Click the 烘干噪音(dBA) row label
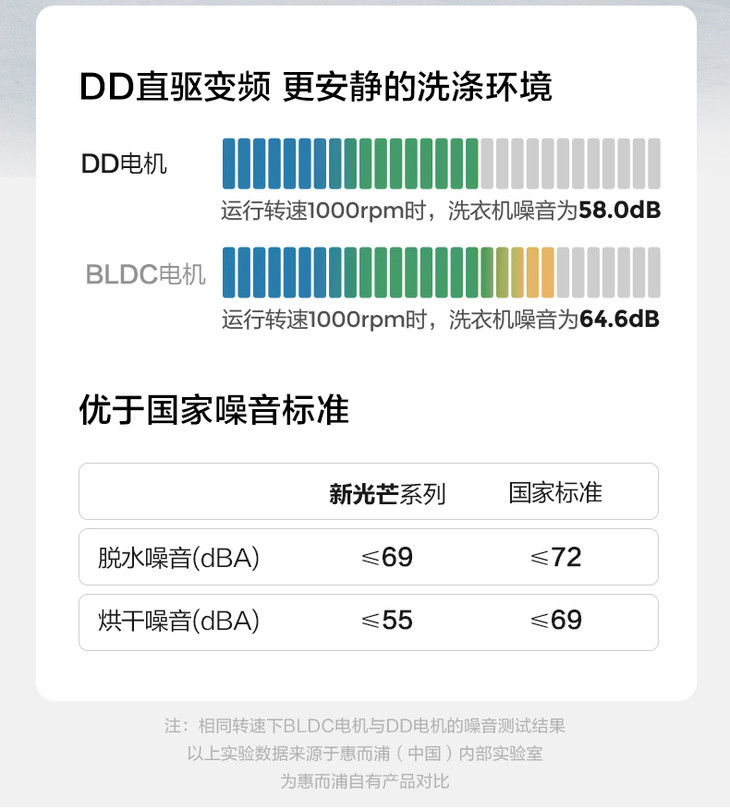 point(179,621)
